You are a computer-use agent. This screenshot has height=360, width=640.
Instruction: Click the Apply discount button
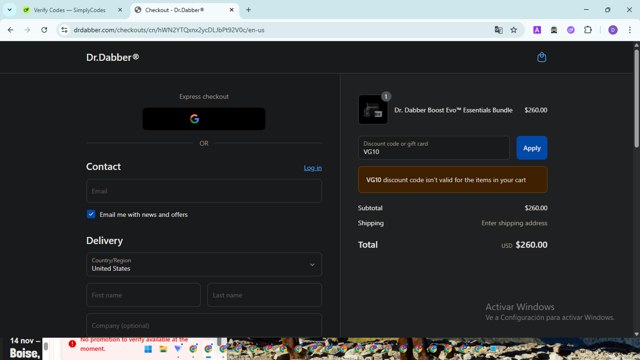coord(531,148)
